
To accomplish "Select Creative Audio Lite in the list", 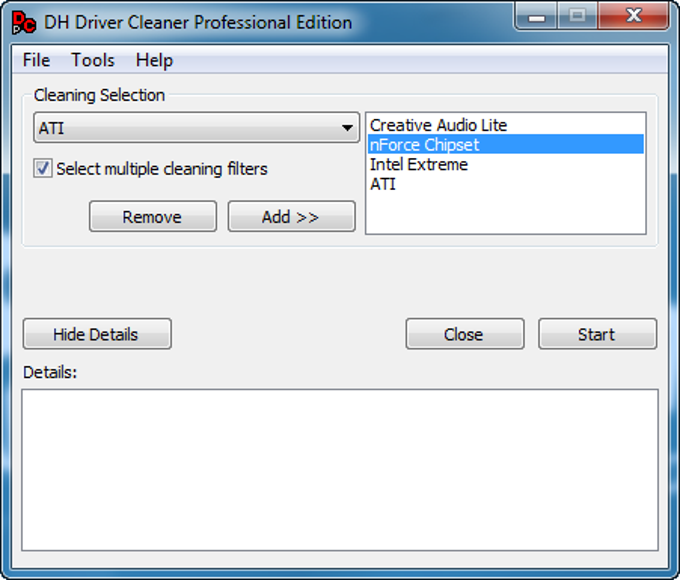I will [x=506, y=125].
